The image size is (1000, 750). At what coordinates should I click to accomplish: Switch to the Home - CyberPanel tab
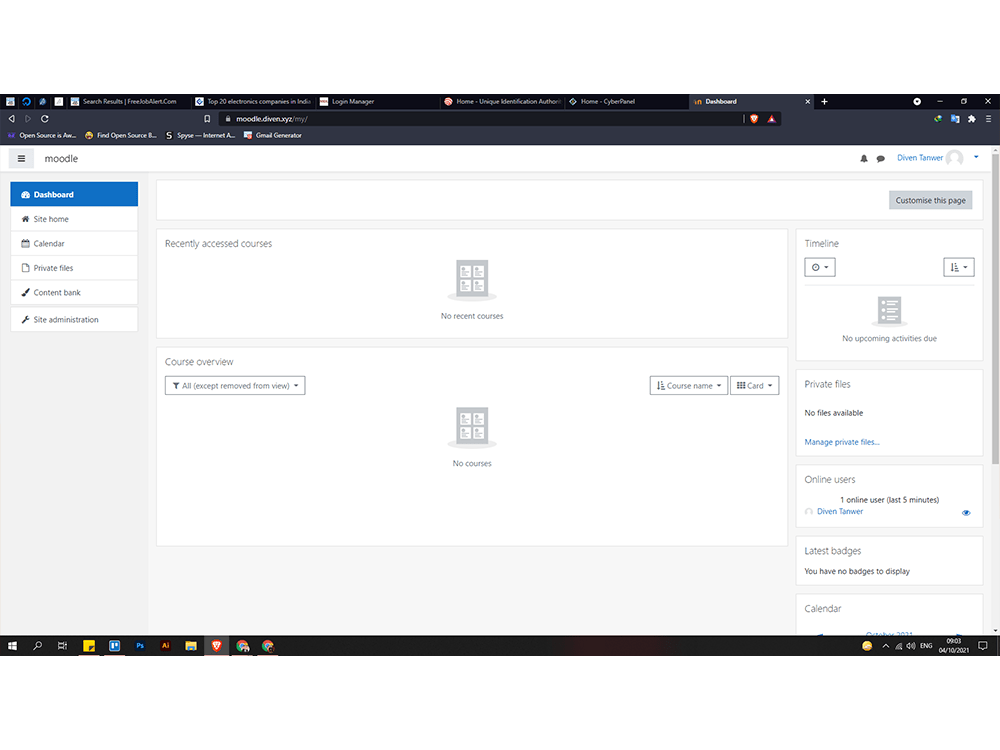(x=626, y=101)
